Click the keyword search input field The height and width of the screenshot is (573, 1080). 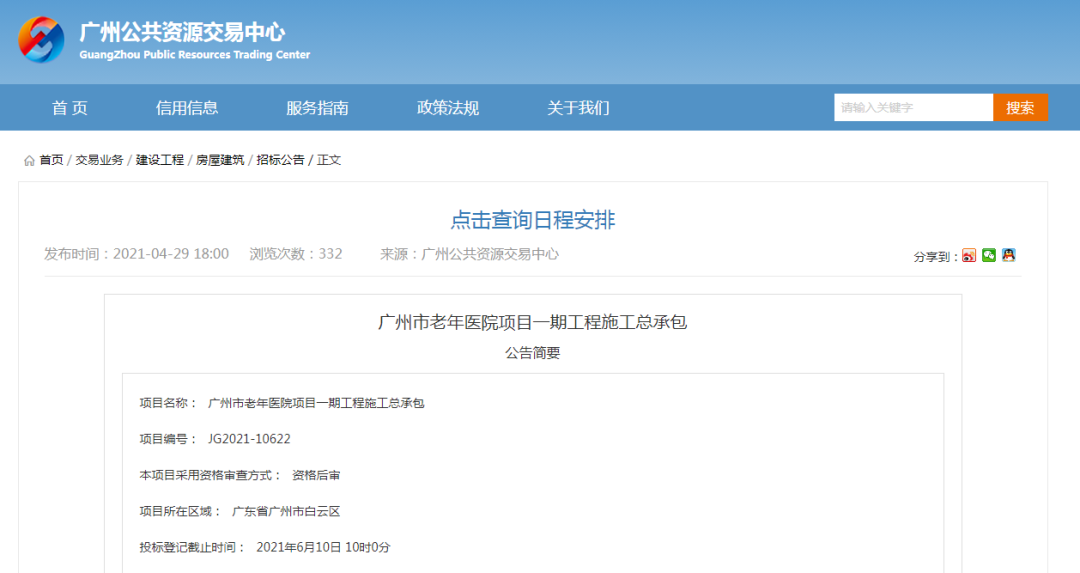pyautogui.click(x=913, y=108)
